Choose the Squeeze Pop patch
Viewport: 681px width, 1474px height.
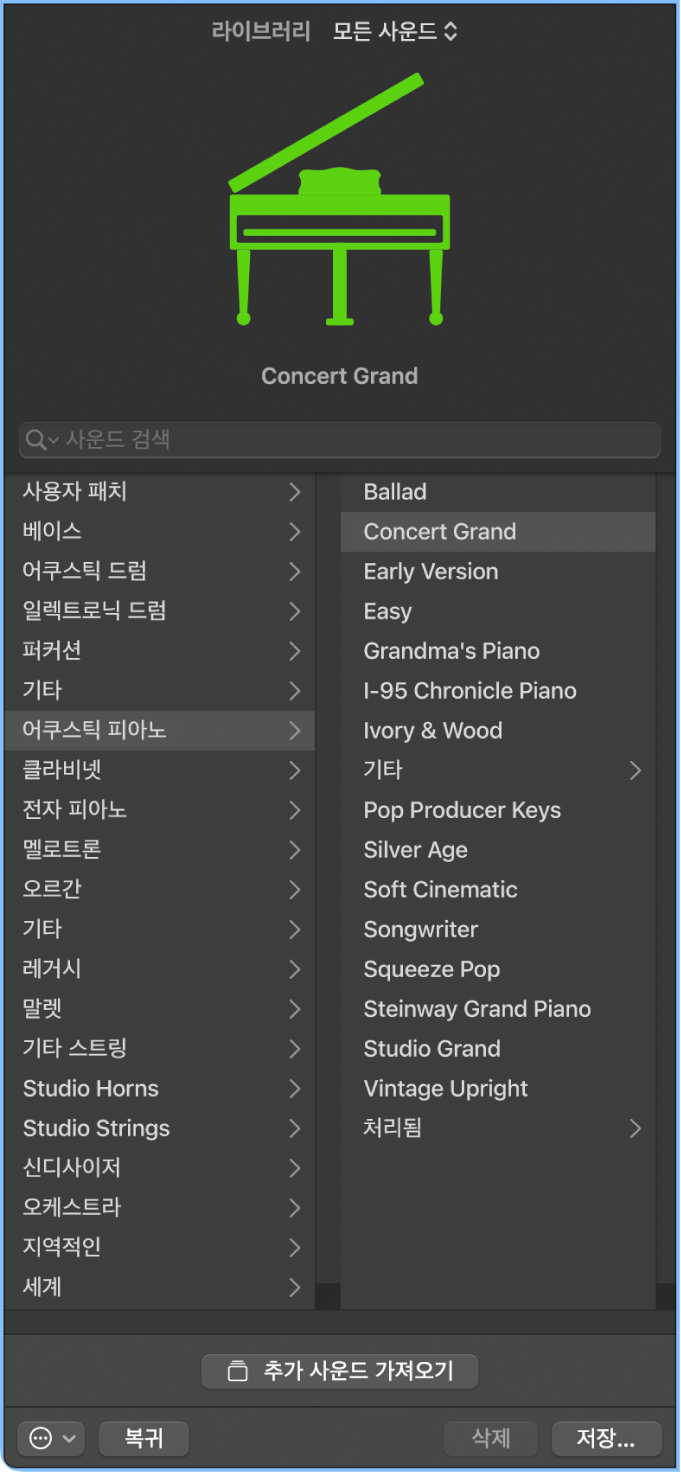click(498, 969)
